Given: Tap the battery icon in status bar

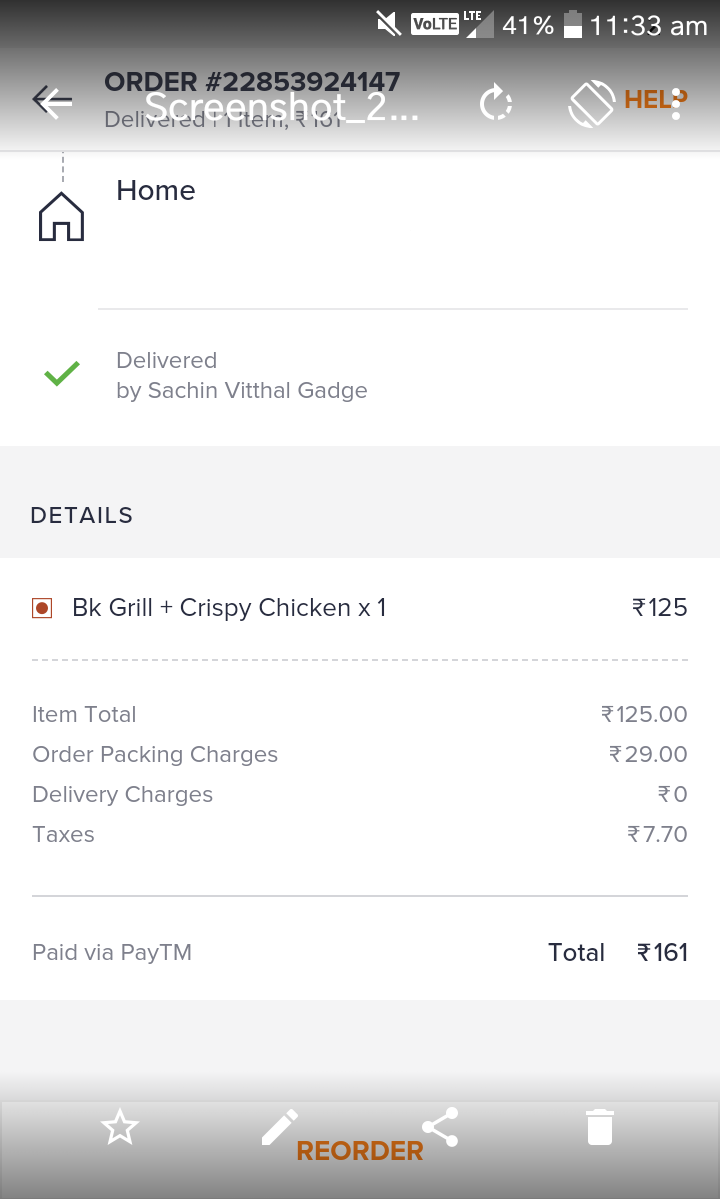Looking at the screenshot, I should pos(573,25).
